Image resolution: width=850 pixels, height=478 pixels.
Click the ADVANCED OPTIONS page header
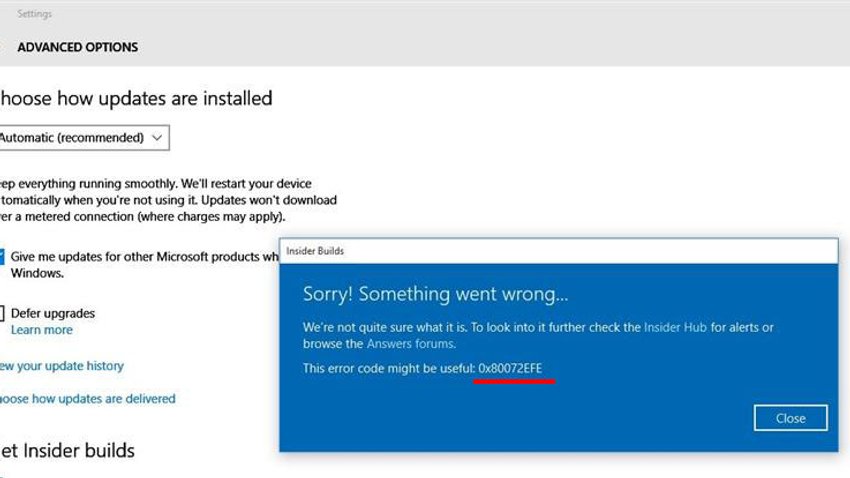tap(78, 47)
